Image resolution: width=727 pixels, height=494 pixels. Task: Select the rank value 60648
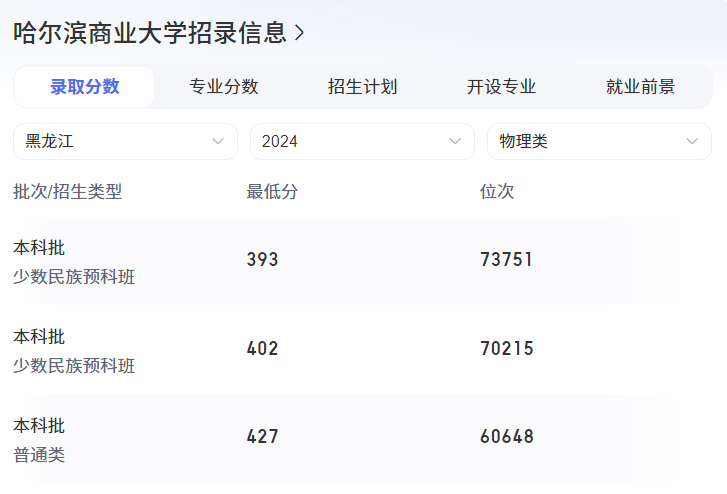[507, 437]
